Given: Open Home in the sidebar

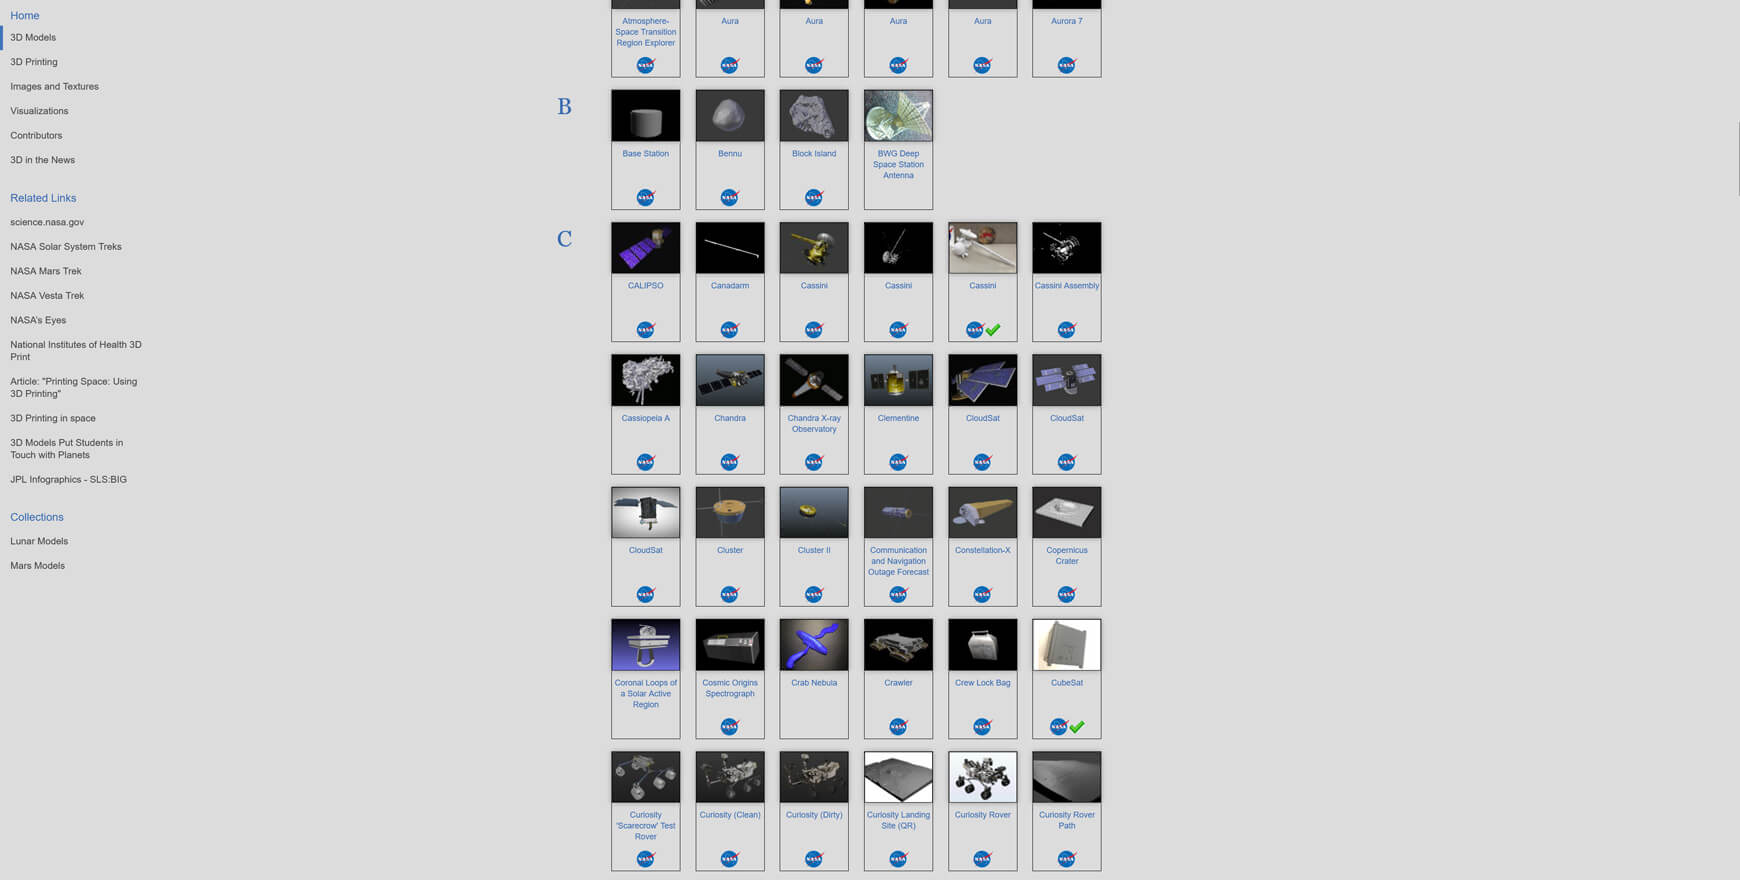Looking at the screenshot, I should click(x=25, y=15).
